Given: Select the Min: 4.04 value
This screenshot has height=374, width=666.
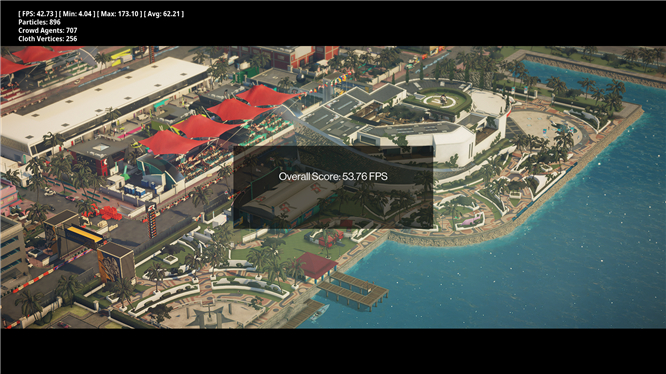Looking at the screenshot, I should click(77, 14).
